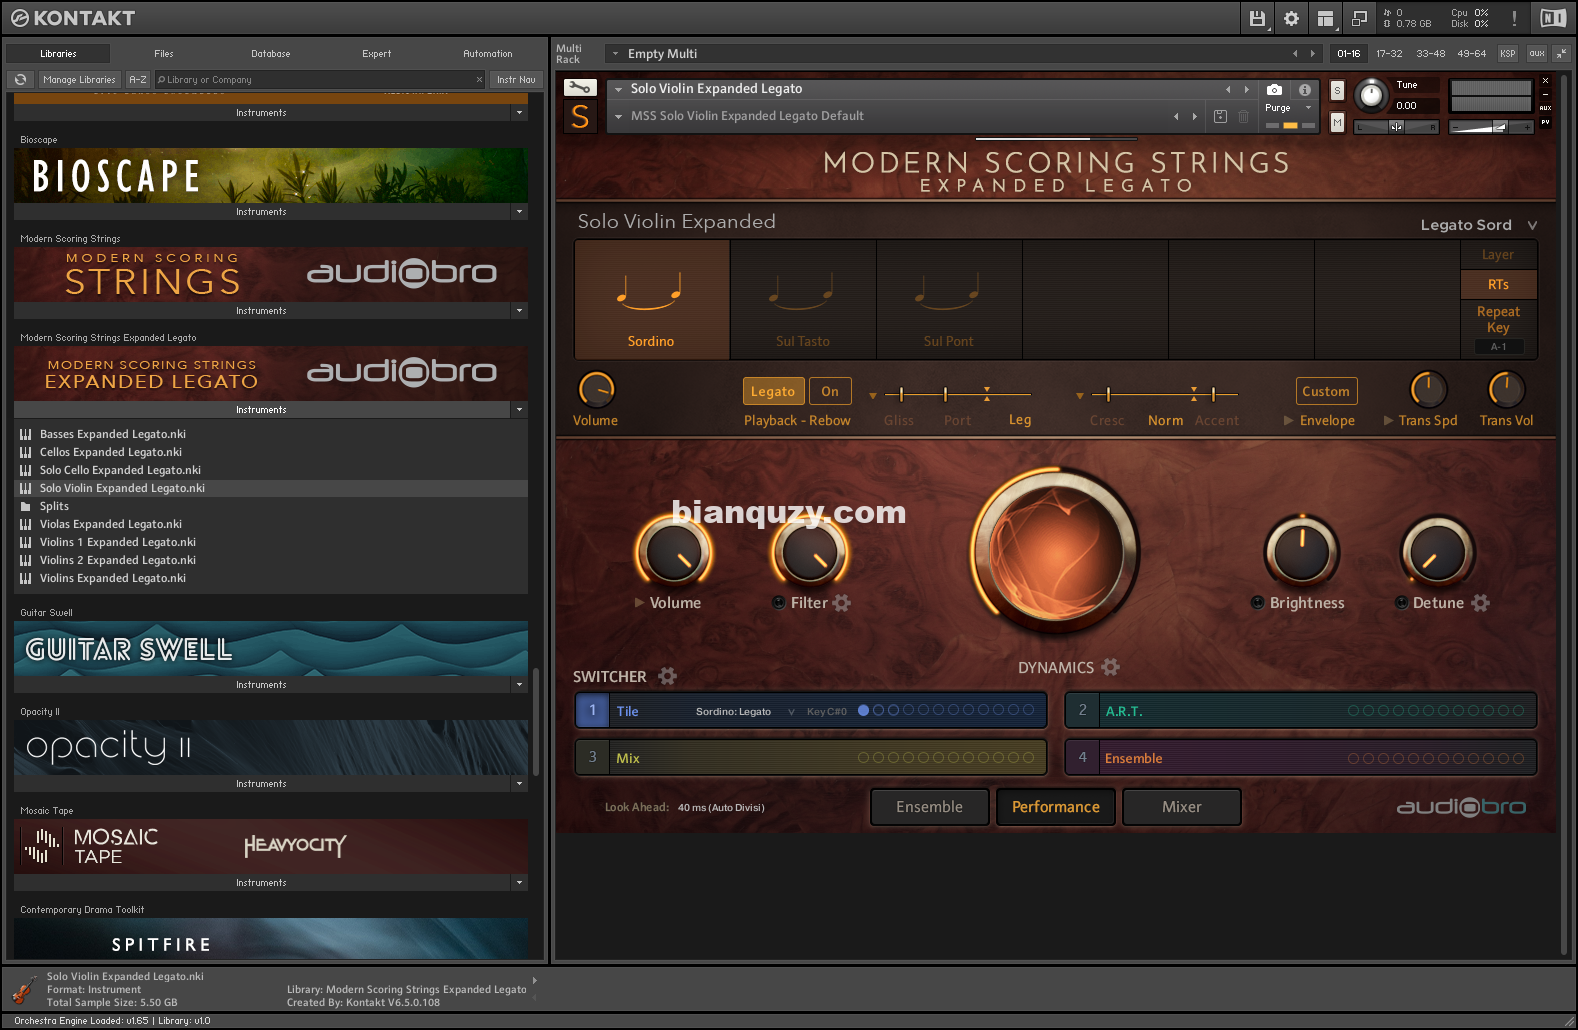This screenshot has width=1578, height=1030.
Task: Select the 33-48 rack page
Action: tap(1430, 54)
